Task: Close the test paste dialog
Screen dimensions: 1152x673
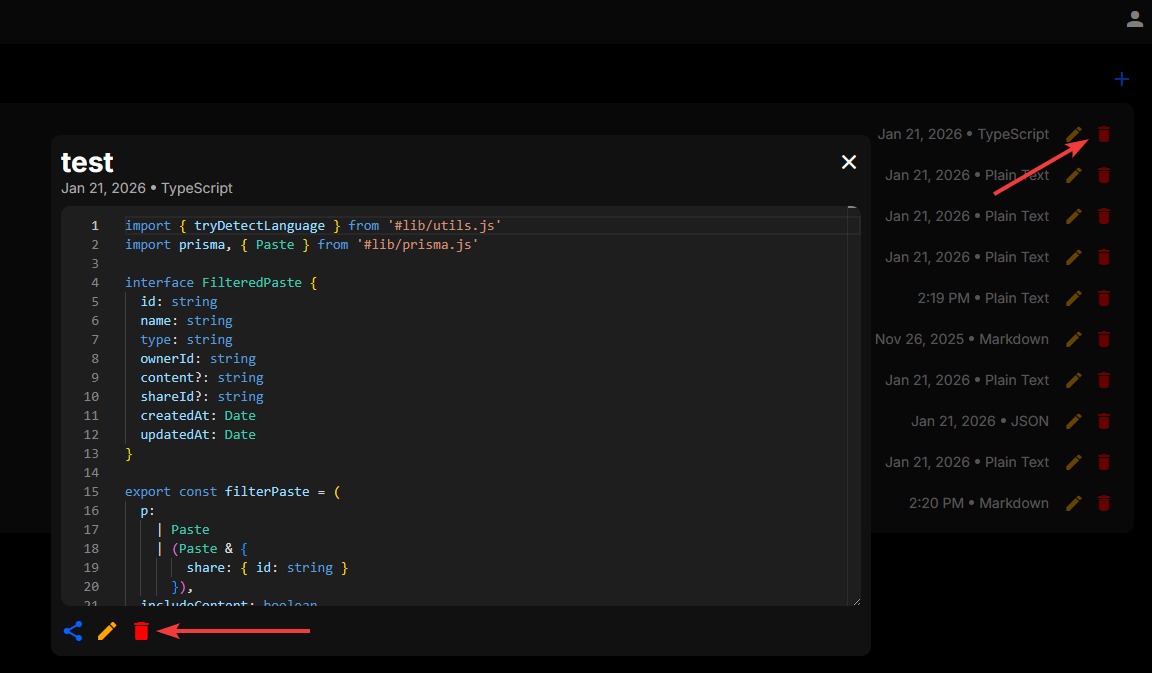Action: coord(849,162)
